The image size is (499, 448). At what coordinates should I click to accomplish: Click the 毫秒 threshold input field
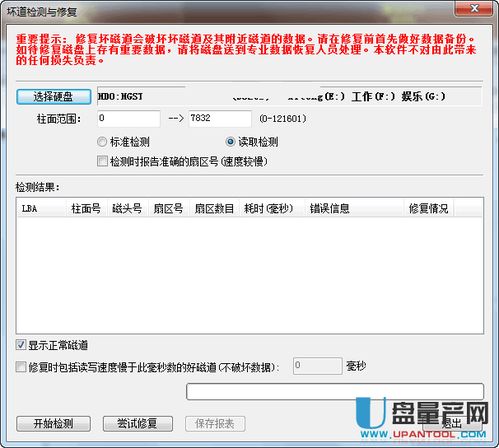tap(318, 366)
